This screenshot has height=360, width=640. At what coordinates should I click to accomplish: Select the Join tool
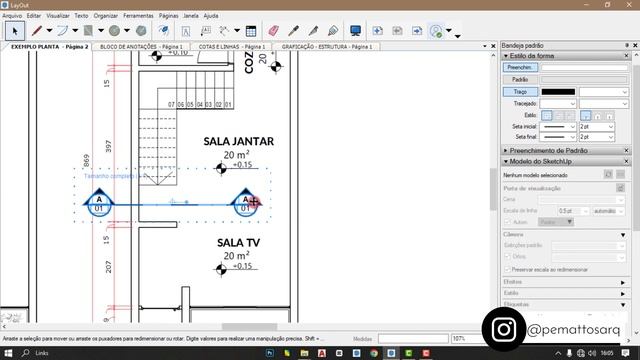(333, 31)
